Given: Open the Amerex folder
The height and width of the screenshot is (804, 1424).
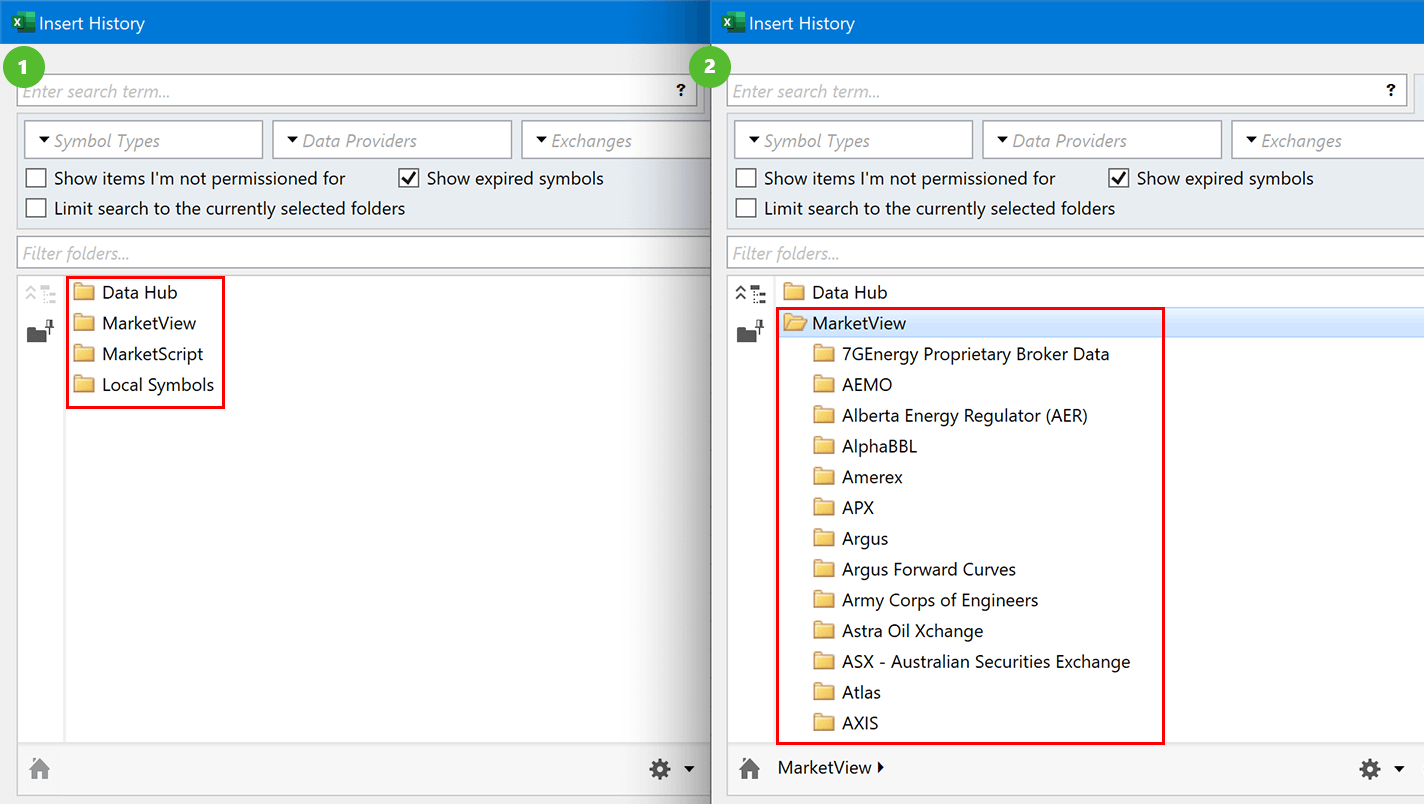Looking at the screenshot, I should coord(858,478).
